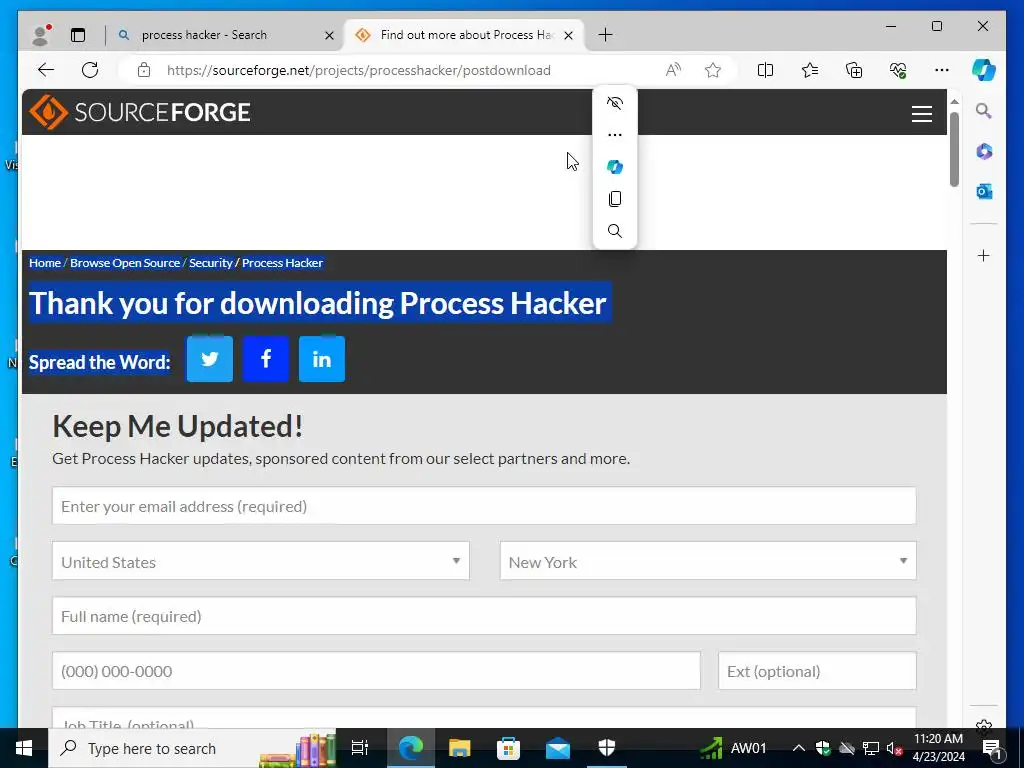Open Browser essentials heart icon
This screenshot has height=768, width=1024.
(x=898, y=70)
